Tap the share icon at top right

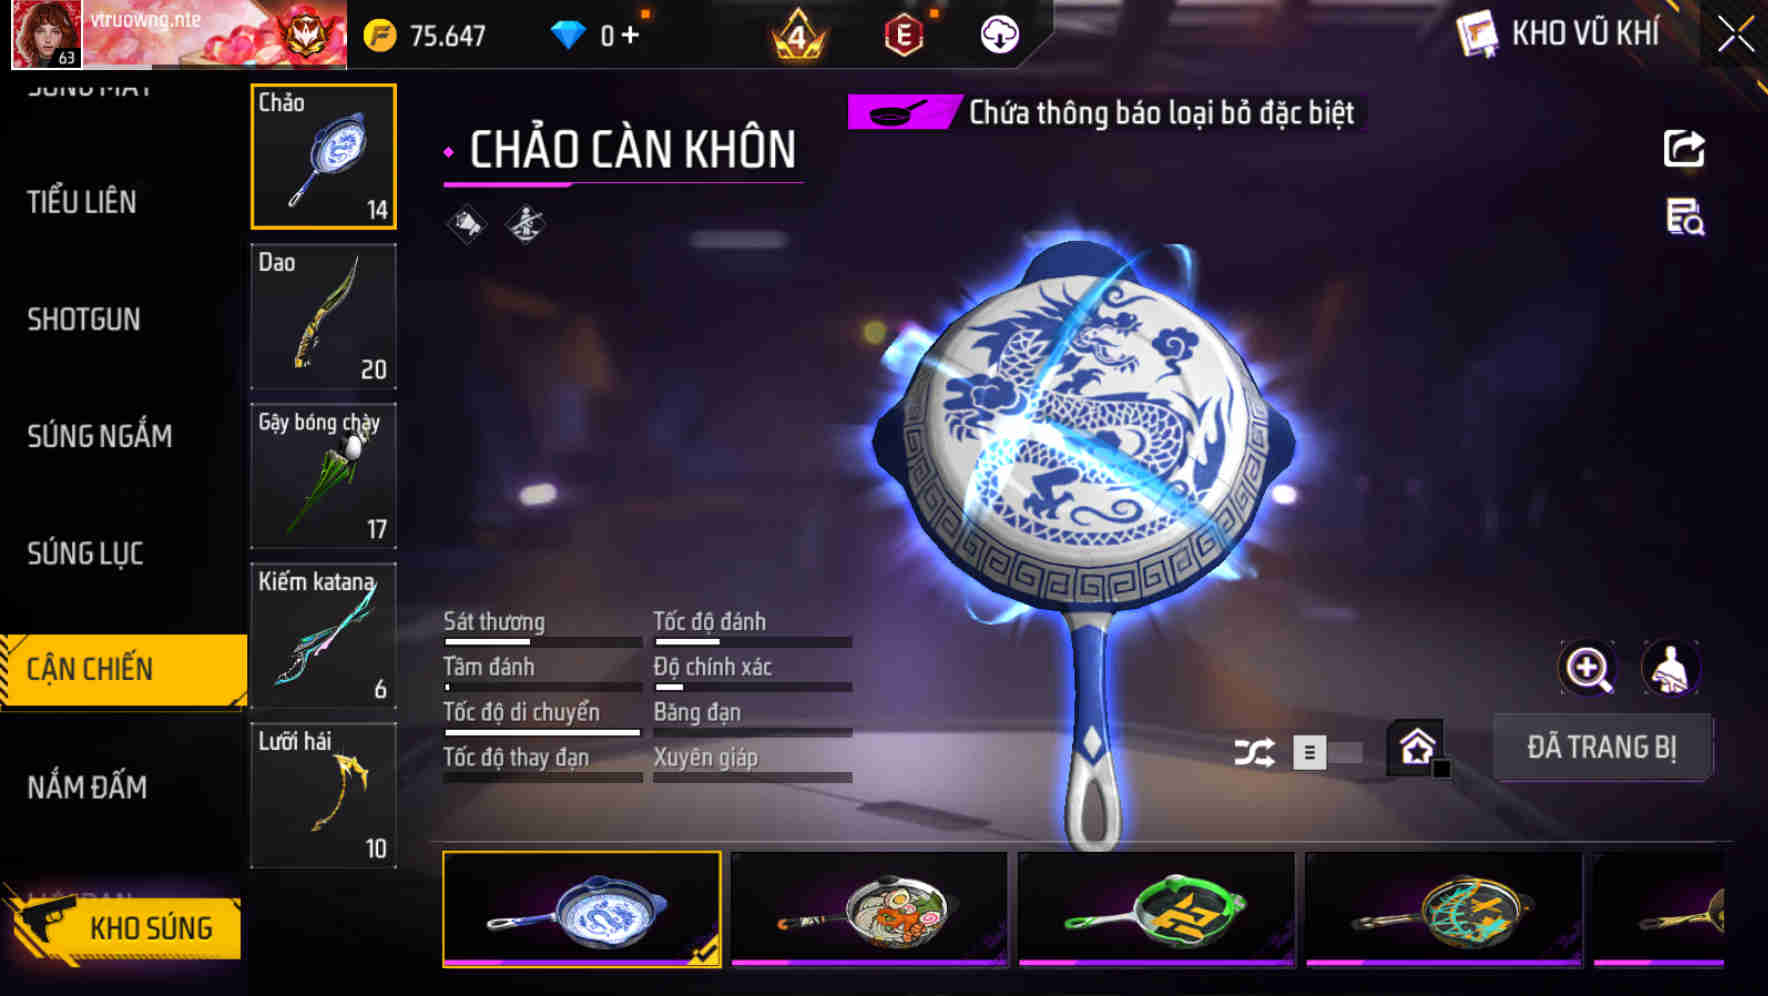[x=1684, y=149]
